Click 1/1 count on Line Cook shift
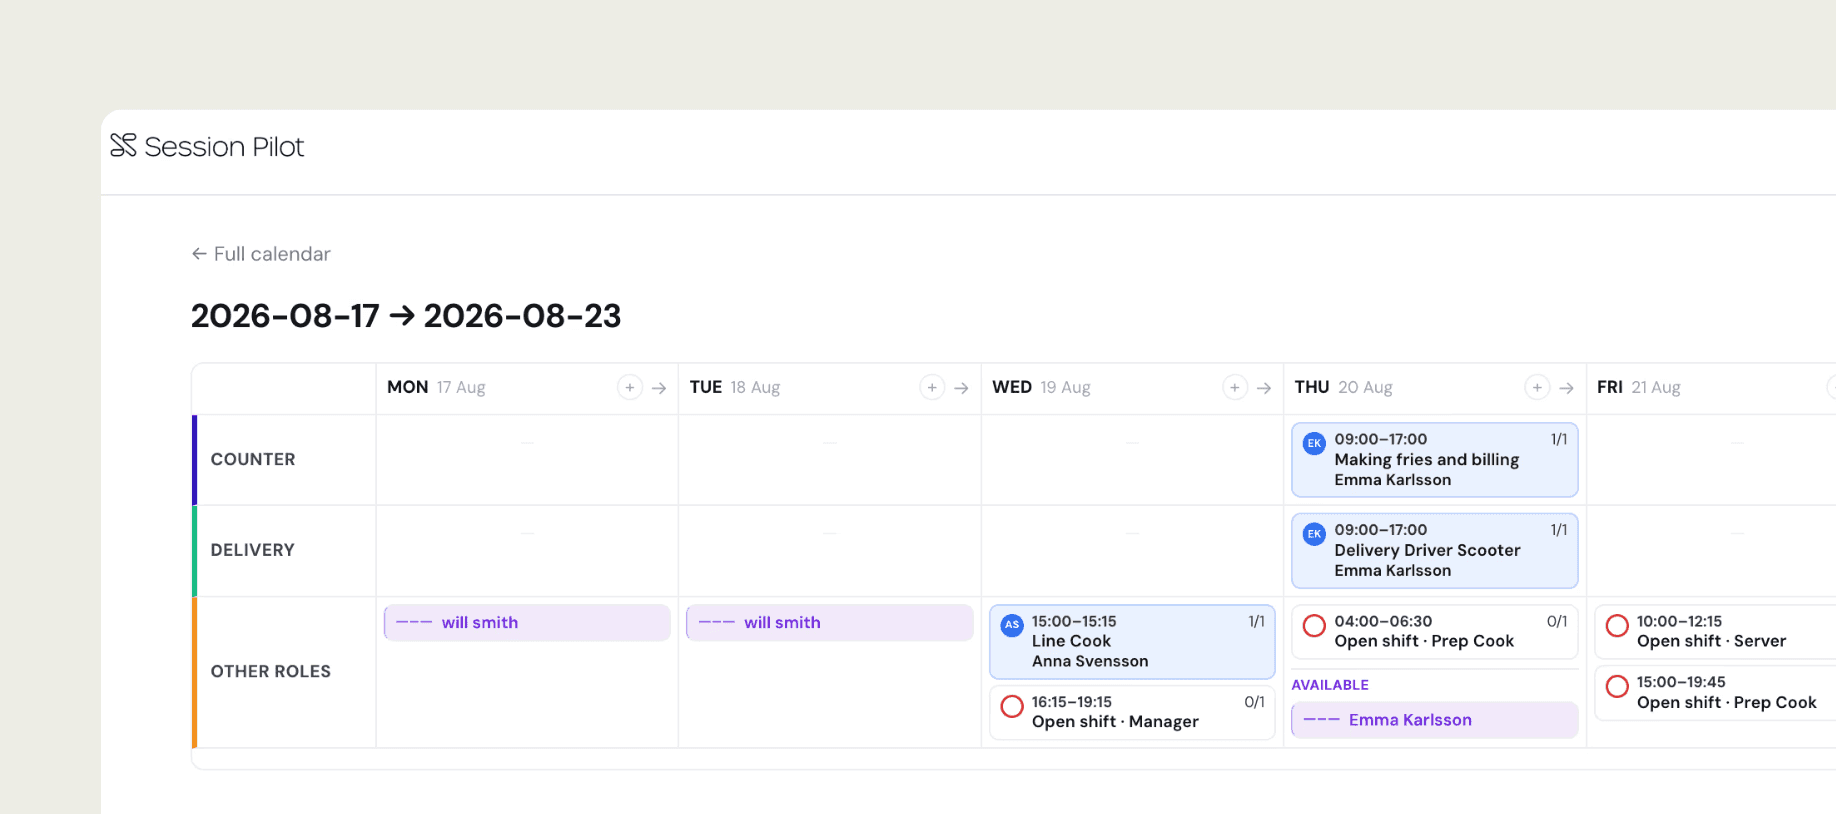 click(x=1256, y=622)
